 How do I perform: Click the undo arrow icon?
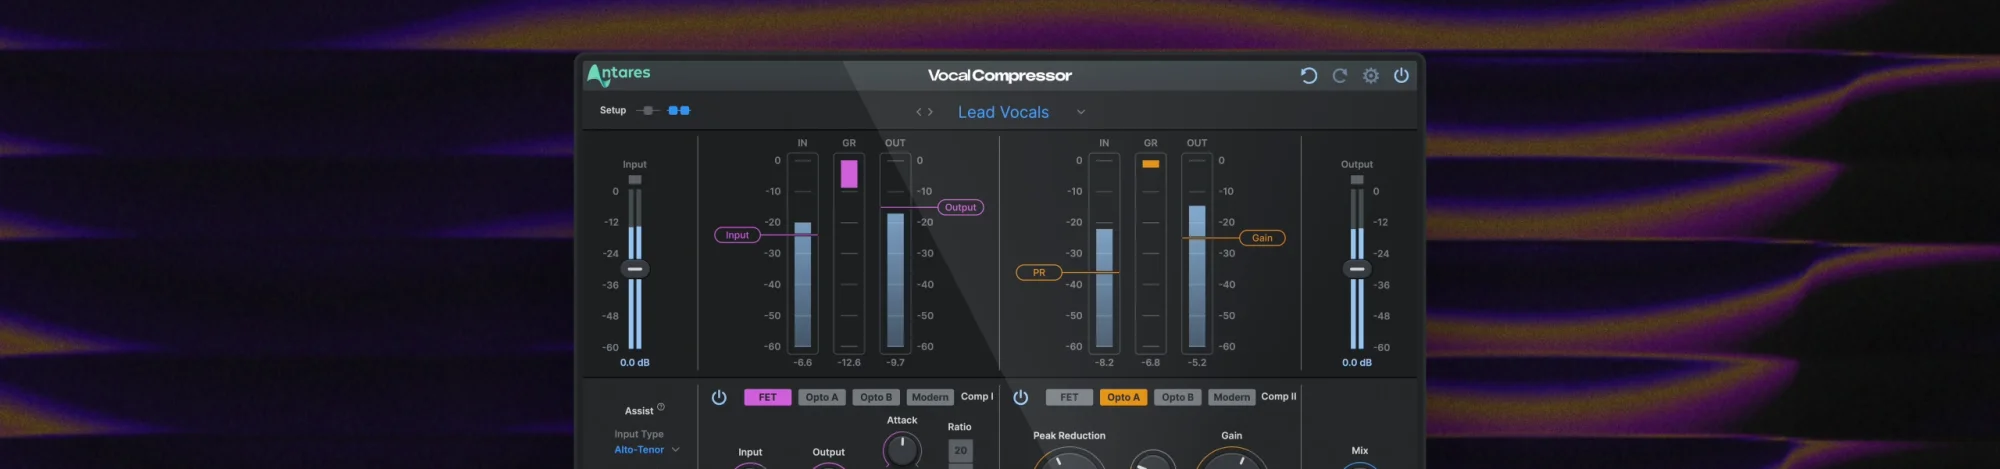1308,75
